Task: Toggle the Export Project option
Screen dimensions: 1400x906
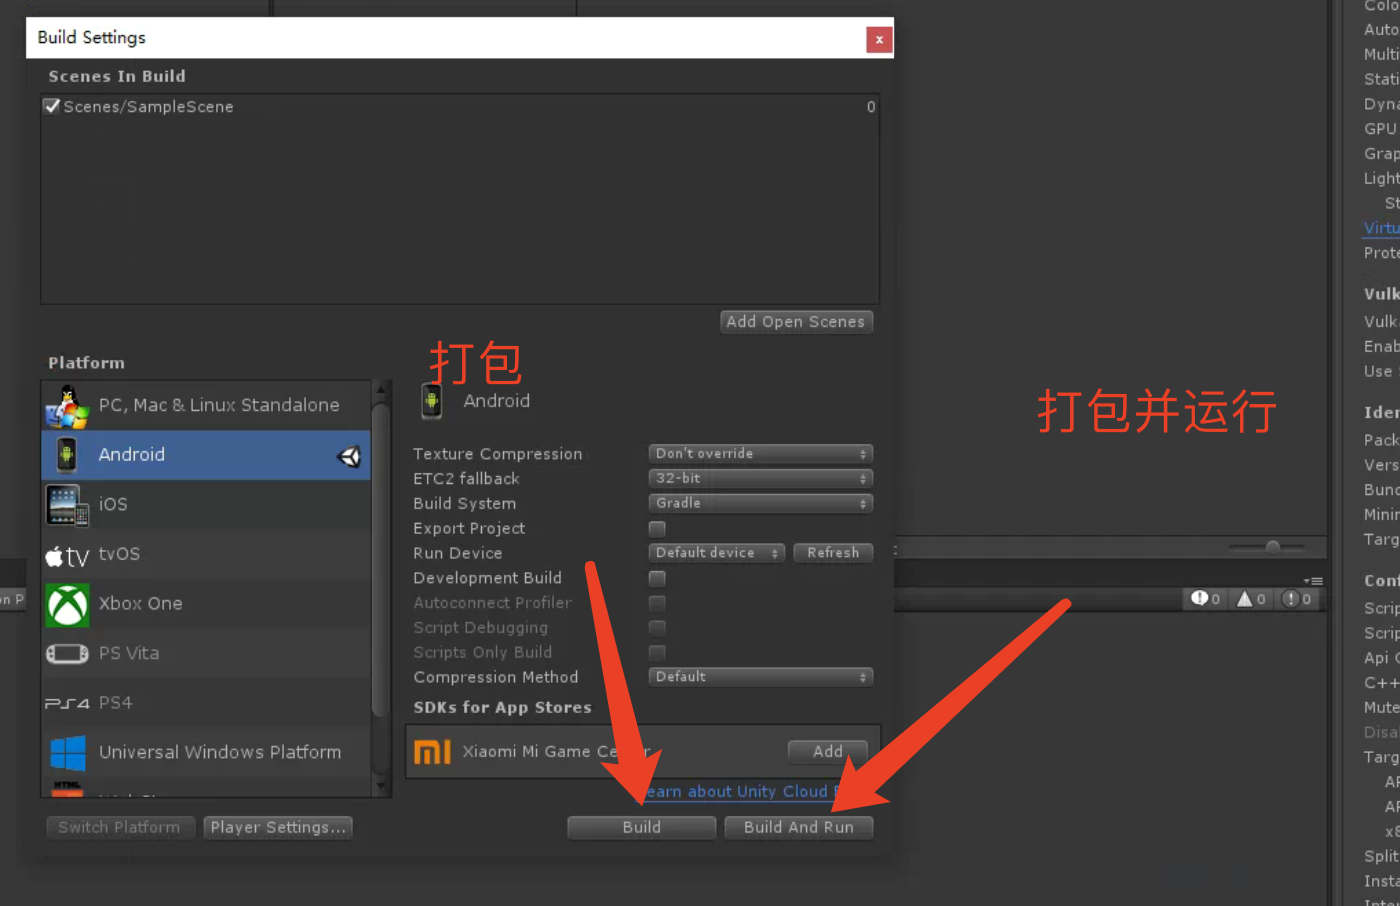Action: click(657, 528)
